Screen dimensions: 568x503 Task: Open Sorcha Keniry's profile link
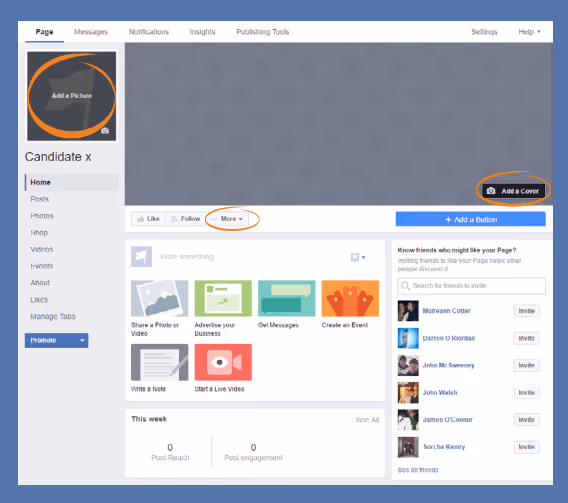click(444, 447)
